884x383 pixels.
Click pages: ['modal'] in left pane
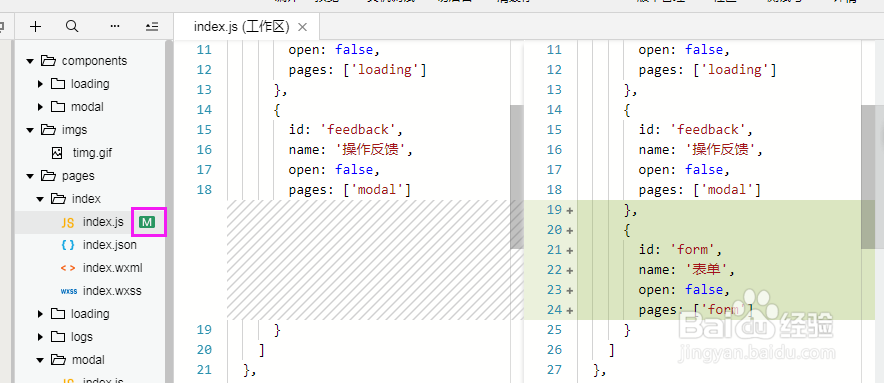(x=350, y=190)
